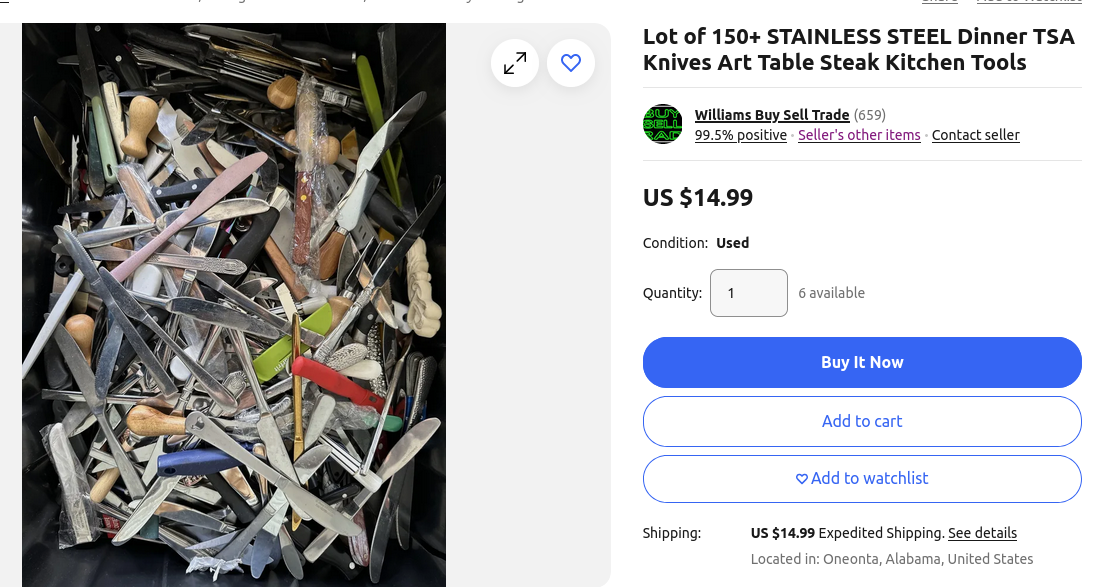Click the "6 available" stock text
Viewport: 1100px width, 587px height.
tap(831, 293)
